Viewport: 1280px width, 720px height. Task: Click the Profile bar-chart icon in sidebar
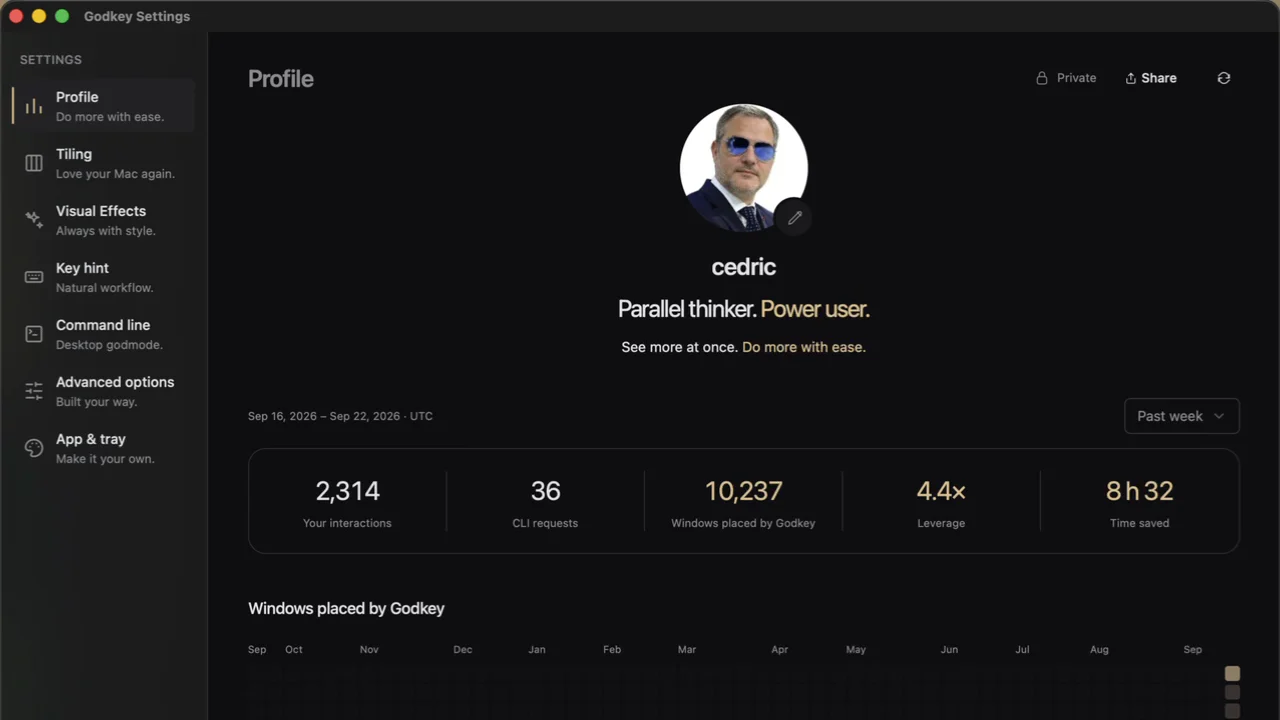34,106
